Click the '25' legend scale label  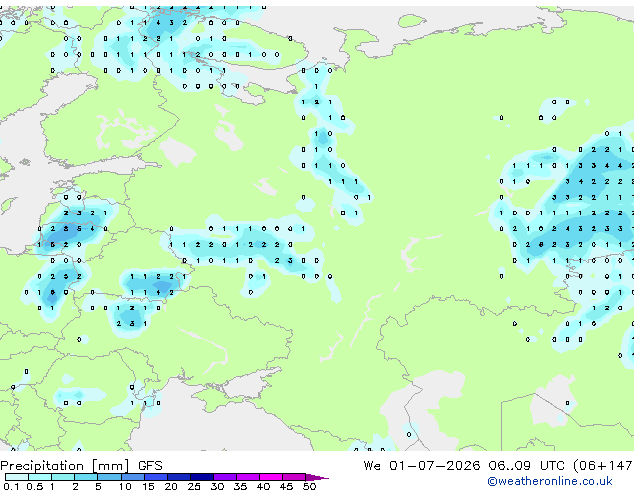pyautogui.click(x=194, y=486)
